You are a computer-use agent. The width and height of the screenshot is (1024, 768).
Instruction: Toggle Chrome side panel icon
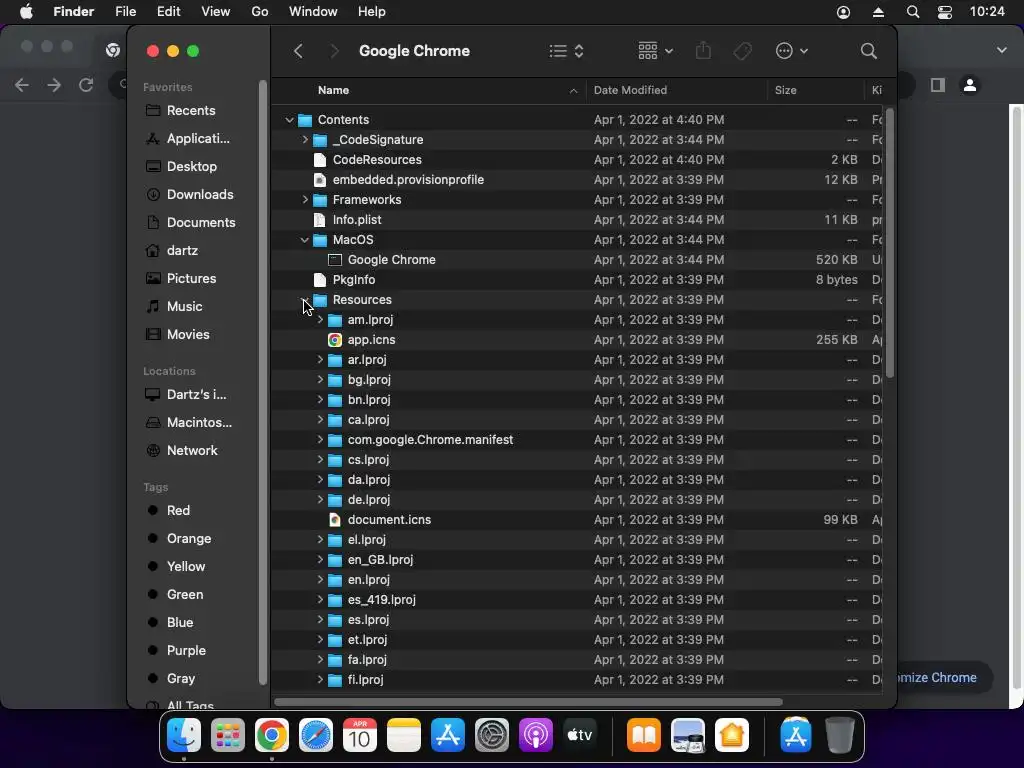pyautogui.click(x=938, y=85)
